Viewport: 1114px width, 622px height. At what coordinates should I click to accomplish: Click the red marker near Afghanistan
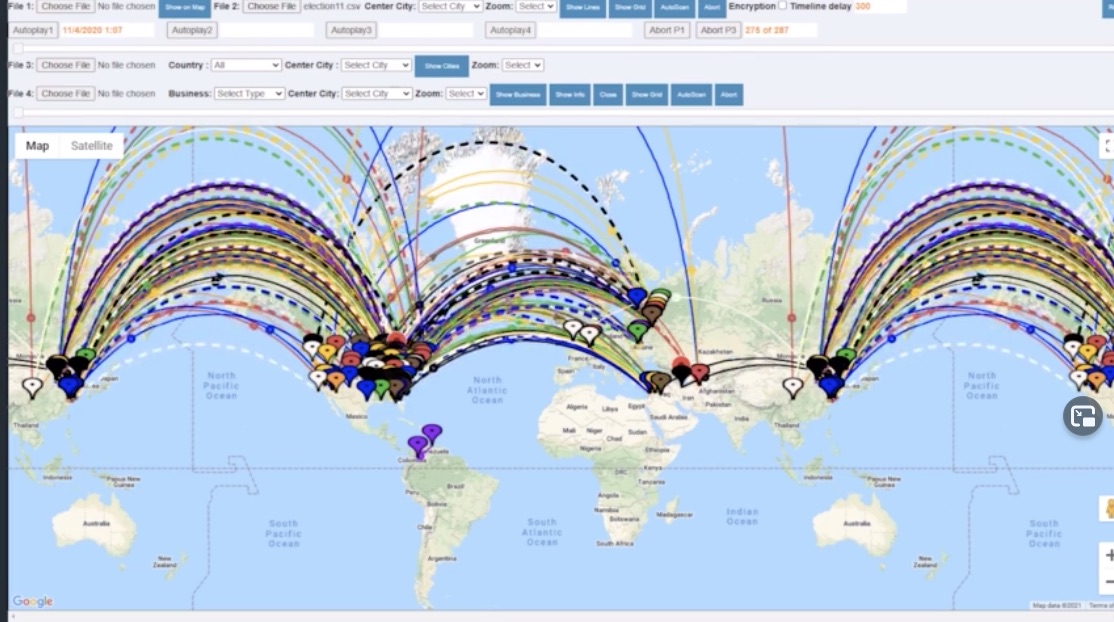pyautogui.click(x=700, y=372)
